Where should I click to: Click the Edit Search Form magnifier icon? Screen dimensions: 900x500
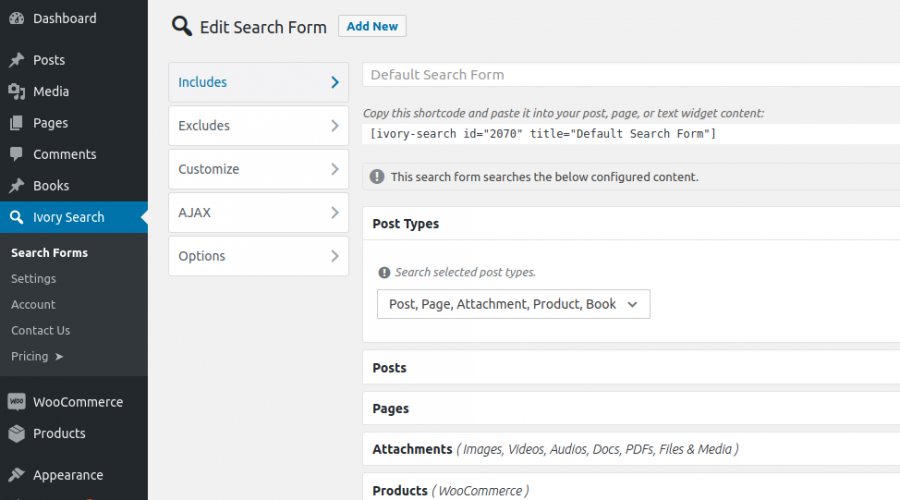coord(182,26)
